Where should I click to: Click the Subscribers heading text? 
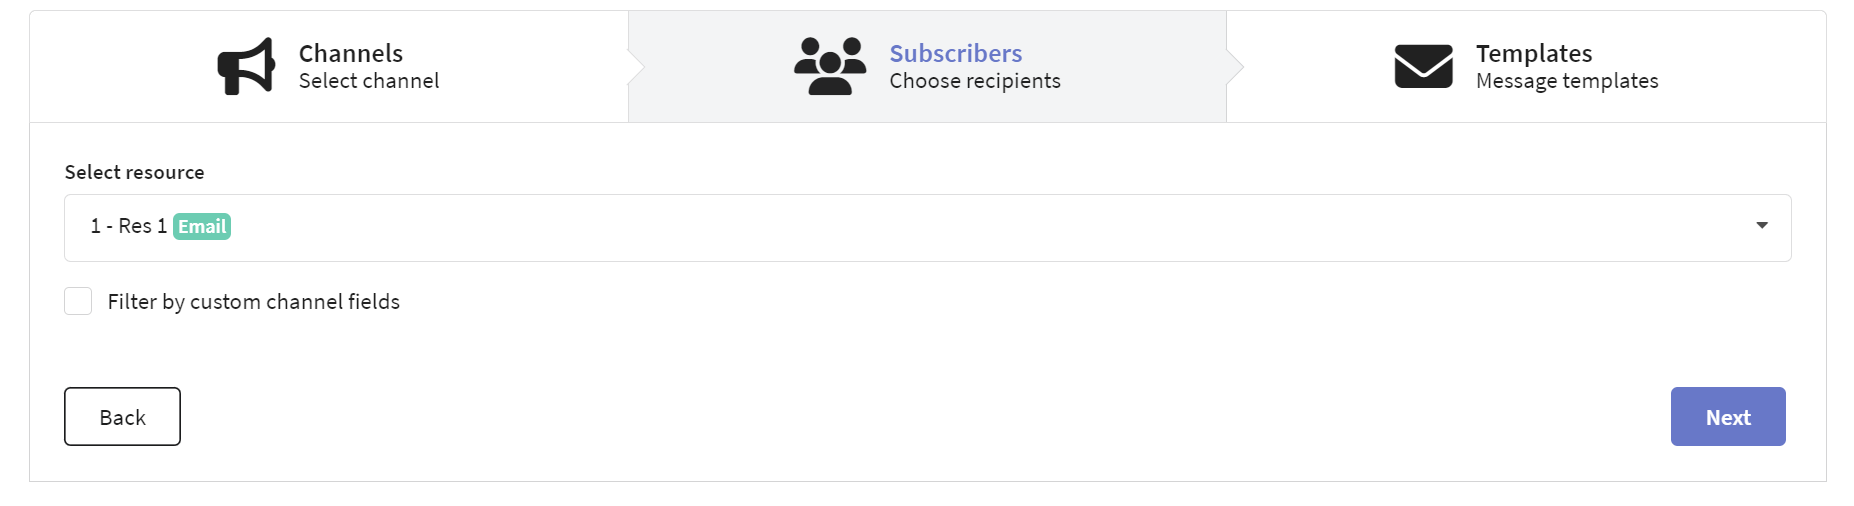tap(956, 53)
